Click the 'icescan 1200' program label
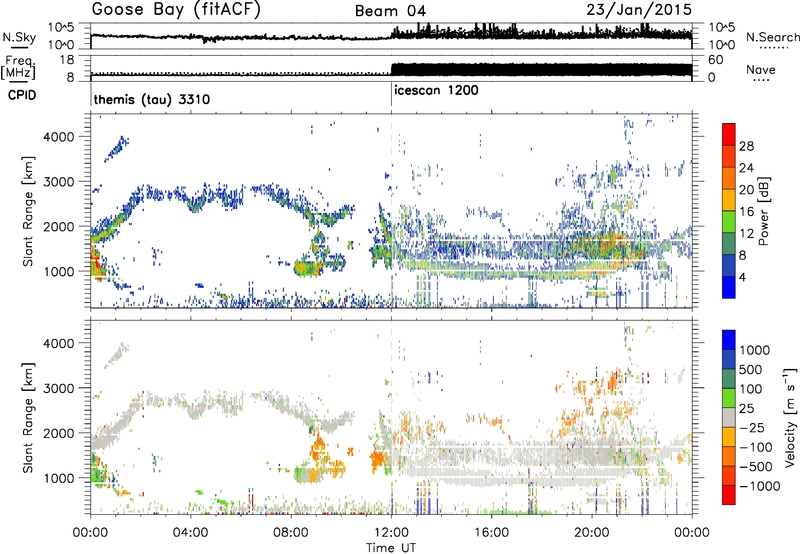The height and width of the screenshot is (554, 800). pyautogui.click(x=436, y=90)
